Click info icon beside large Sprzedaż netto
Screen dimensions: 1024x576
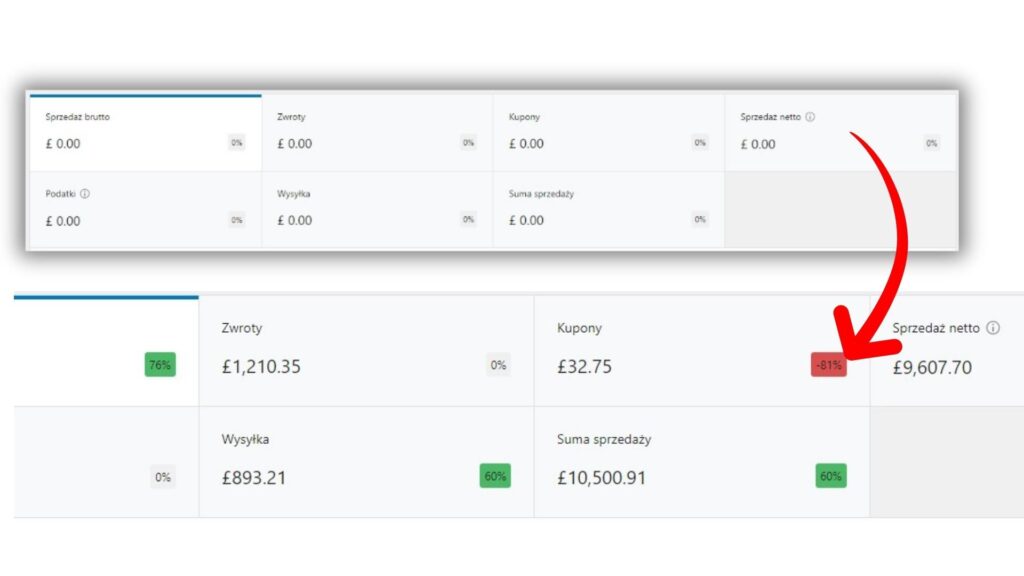click(x=993, y=328)
